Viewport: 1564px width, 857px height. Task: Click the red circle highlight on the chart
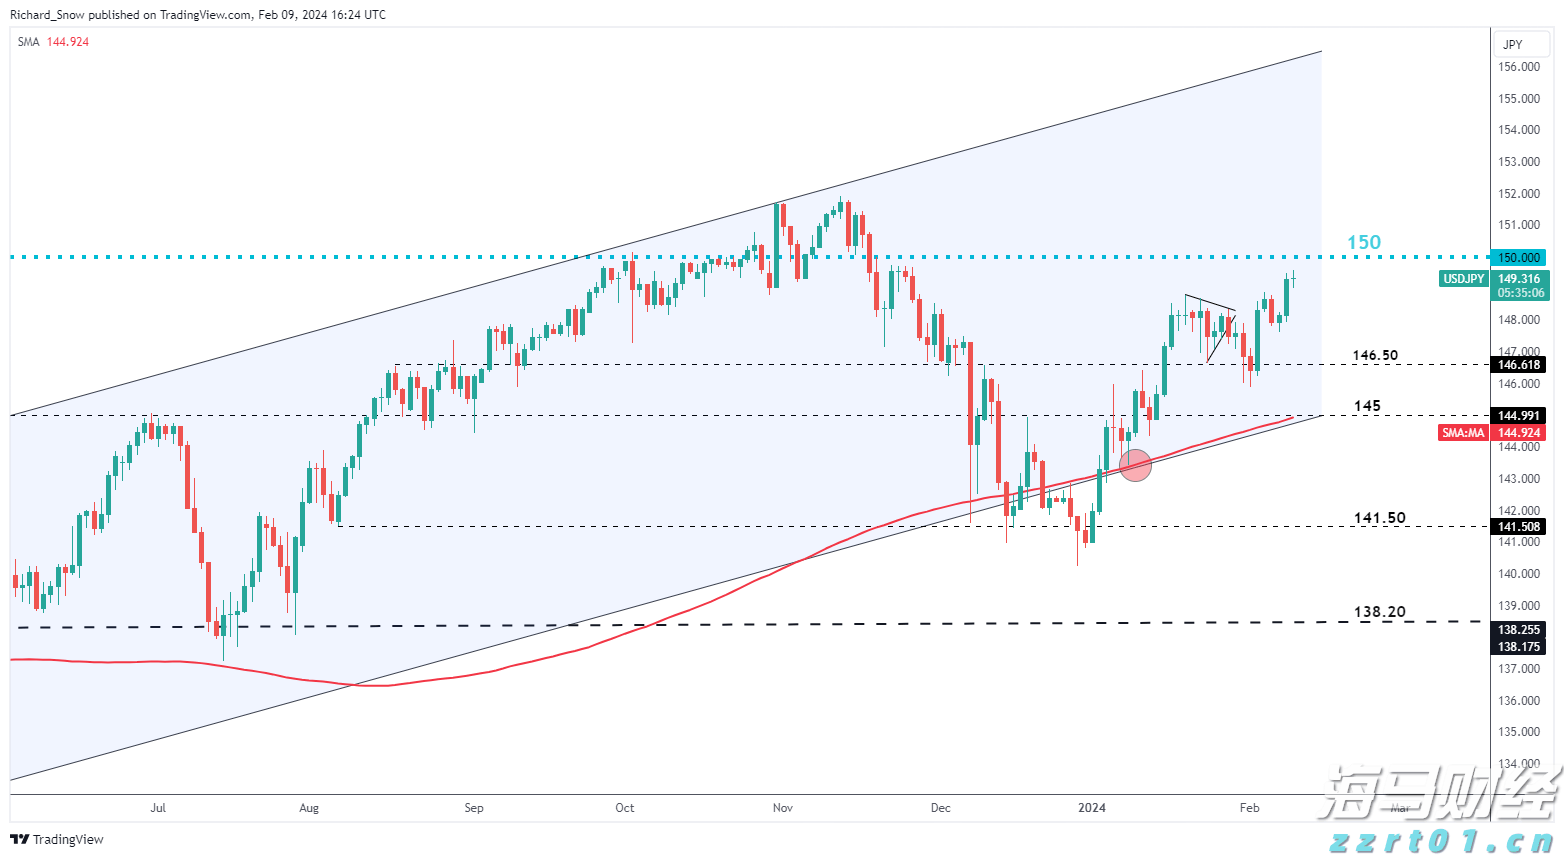(x=1136, y=465)
